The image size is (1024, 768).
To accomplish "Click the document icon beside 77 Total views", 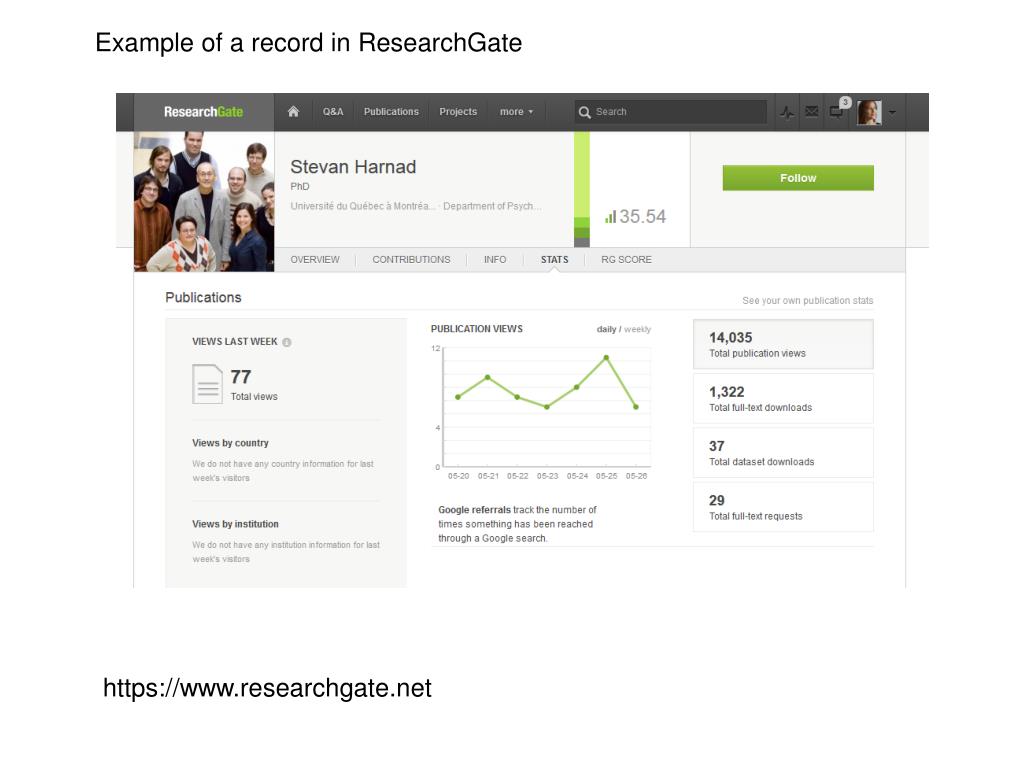I will click(207, 384).
